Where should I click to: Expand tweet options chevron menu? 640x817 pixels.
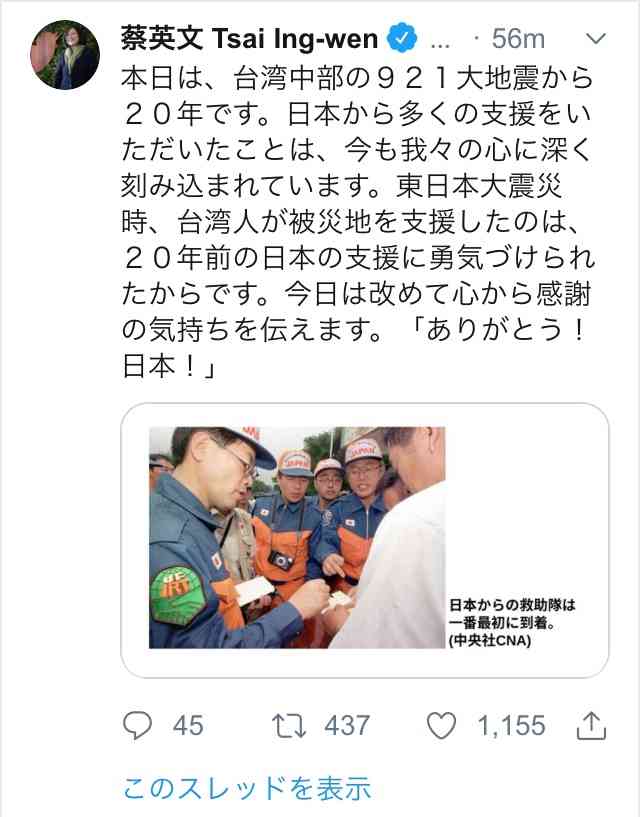[596, 38]
